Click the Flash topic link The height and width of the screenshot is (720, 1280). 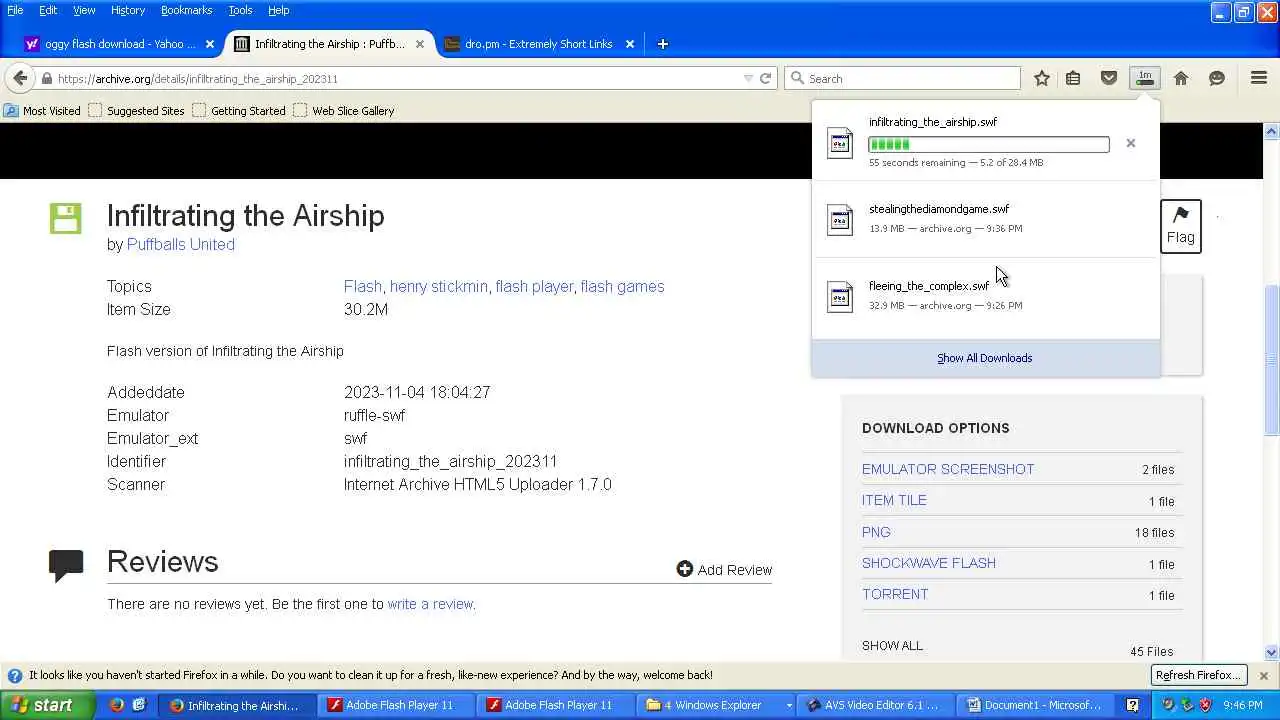[362, 286]
